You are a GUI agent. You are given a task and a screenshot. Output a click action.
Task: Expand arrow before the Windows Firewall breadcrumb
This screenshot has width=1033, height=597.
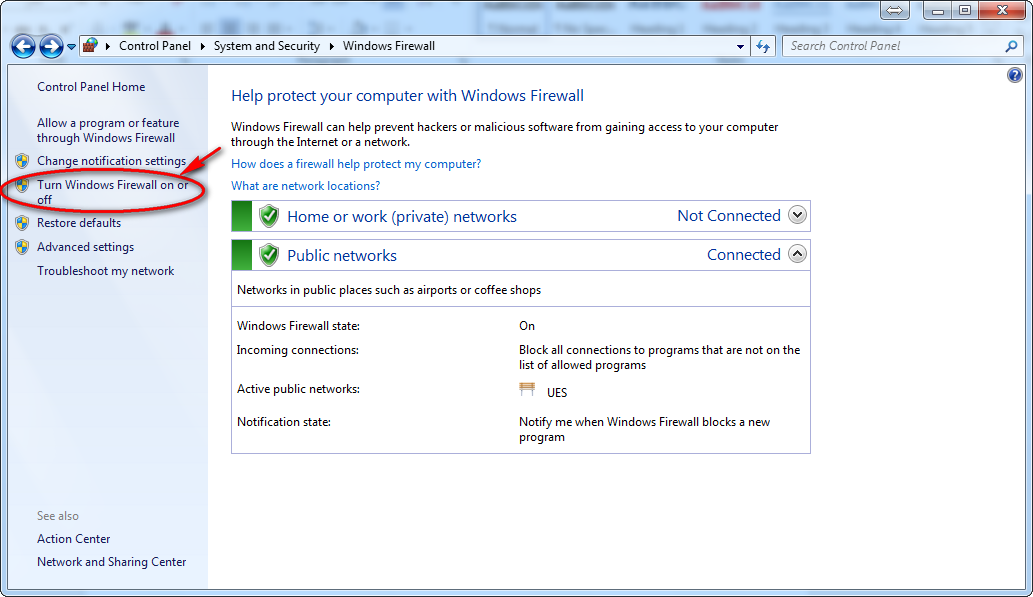tap(331, 46)
